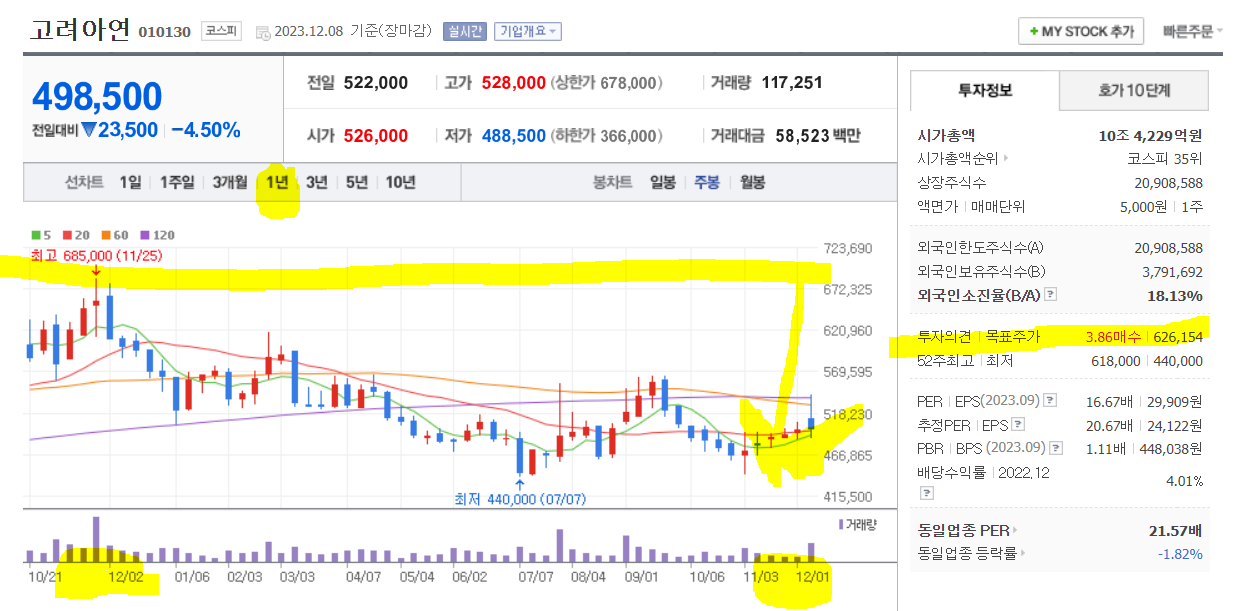The image size is (1249, 611).
Task: Click the stock code 010130
Action: pos(163,32)
